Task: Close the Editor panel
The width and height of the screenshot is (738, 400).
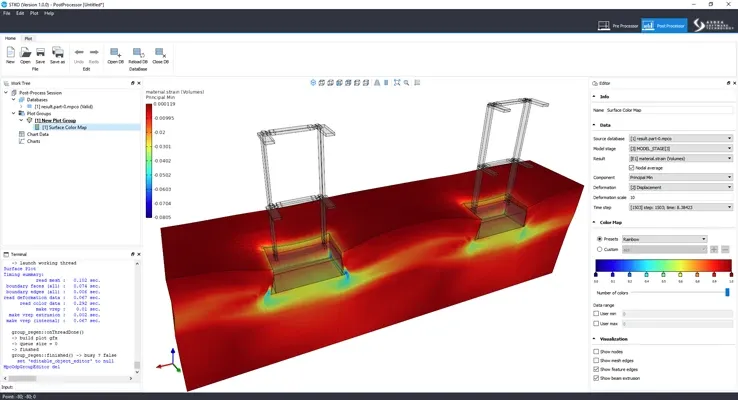Action: coord(735,83)
